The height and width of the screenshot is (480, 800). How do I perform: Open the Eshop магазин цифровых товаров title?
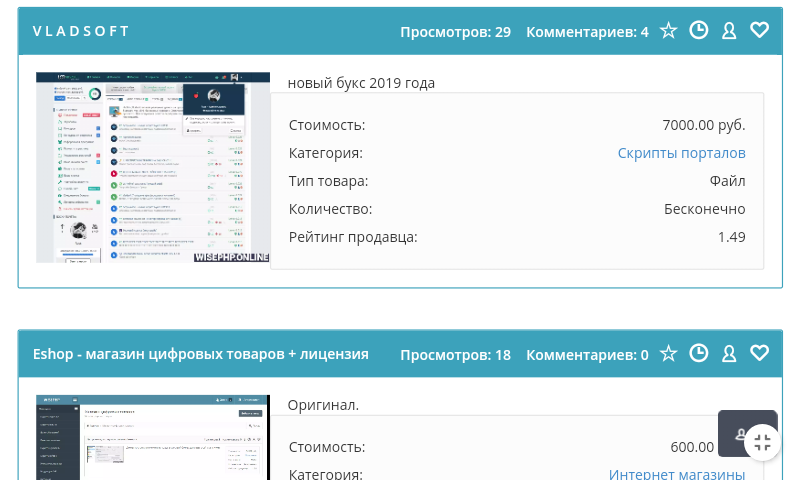(200, 354)
